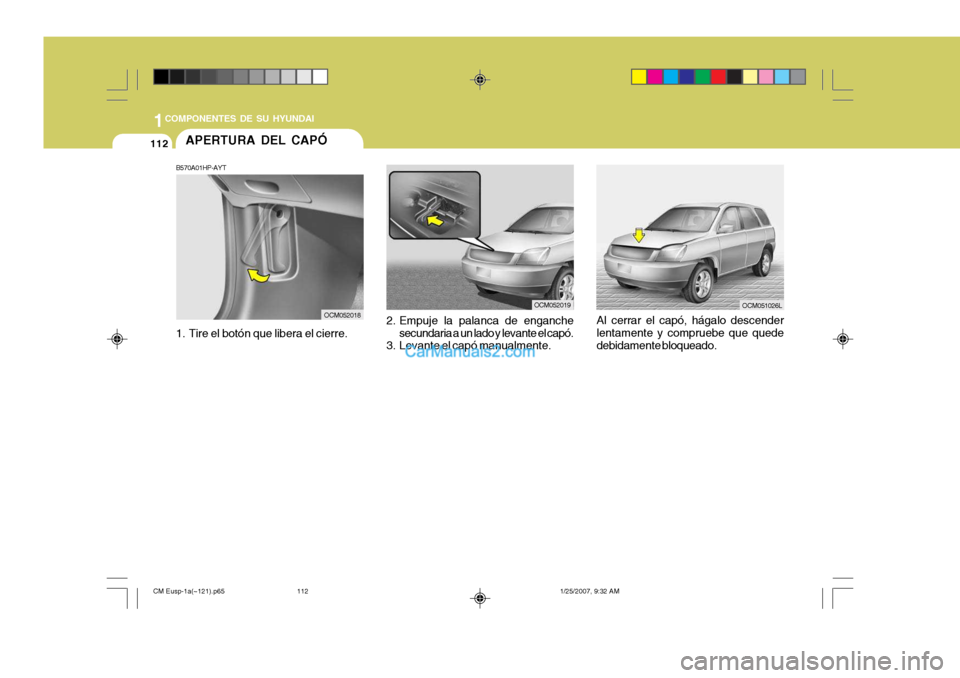Click the white swatch ending the grayscale bar

(320, 77)
